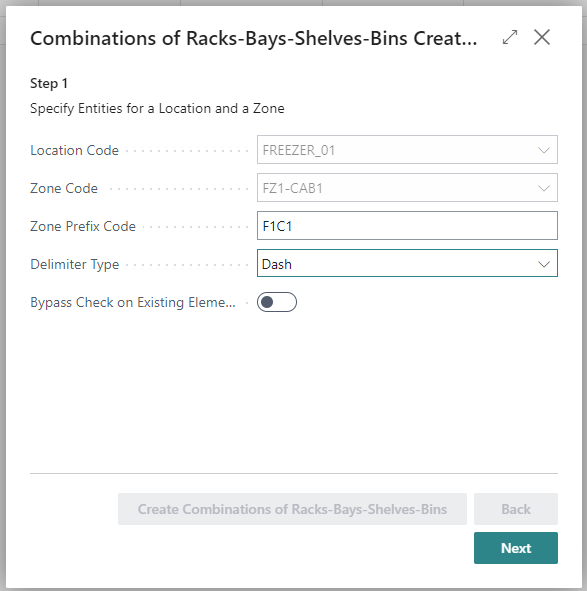Click the Location Code label
Viewport: 587px width, 591px height.
tap(75, 150)
